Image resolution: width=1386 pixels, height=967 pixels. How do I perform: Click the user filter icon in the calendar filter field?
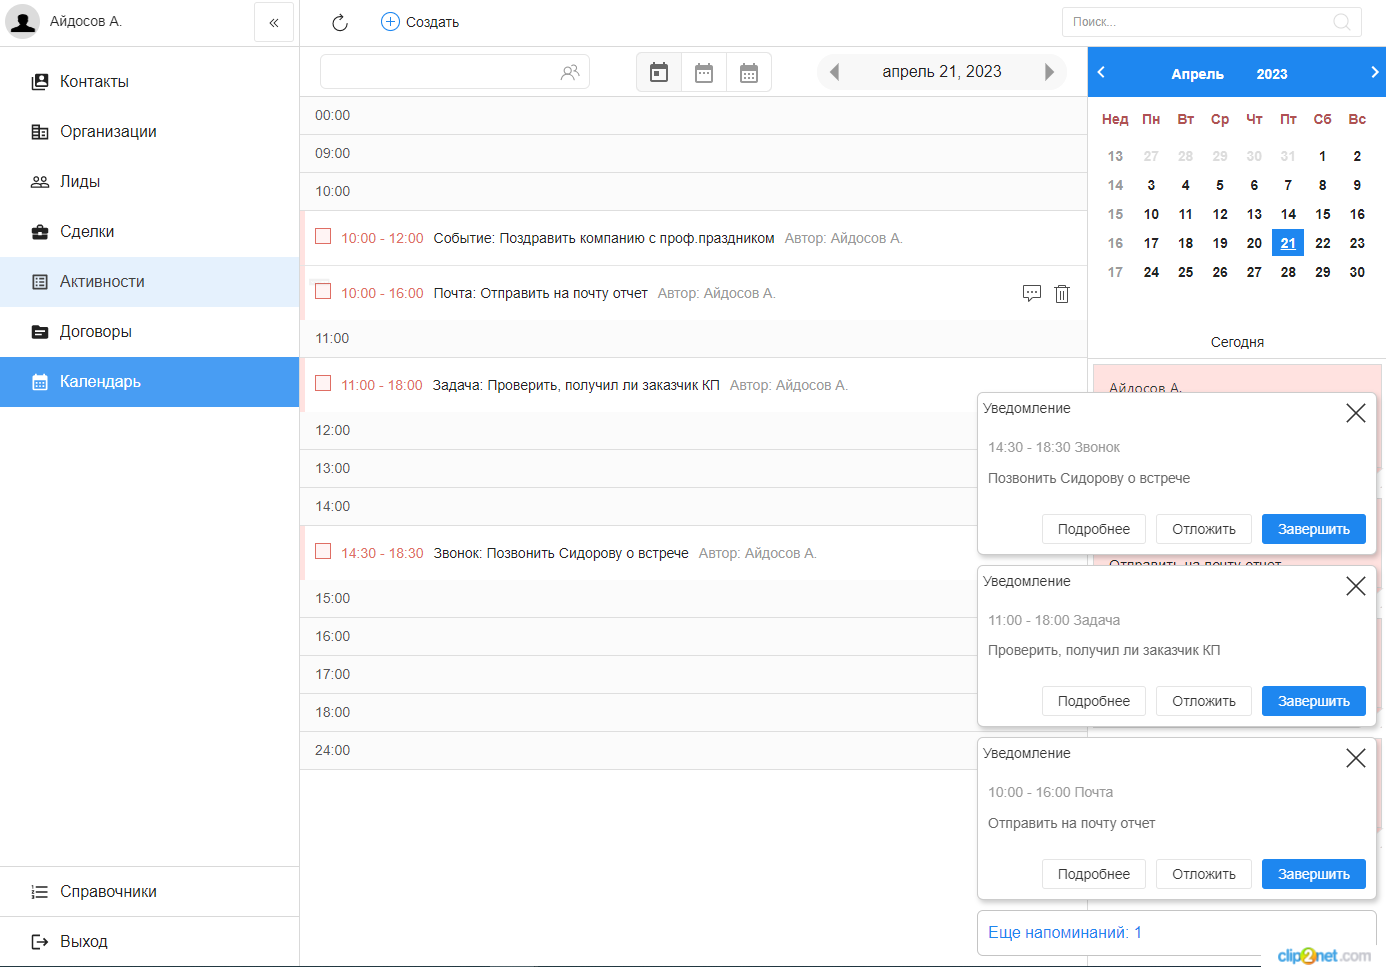(570, 72)
